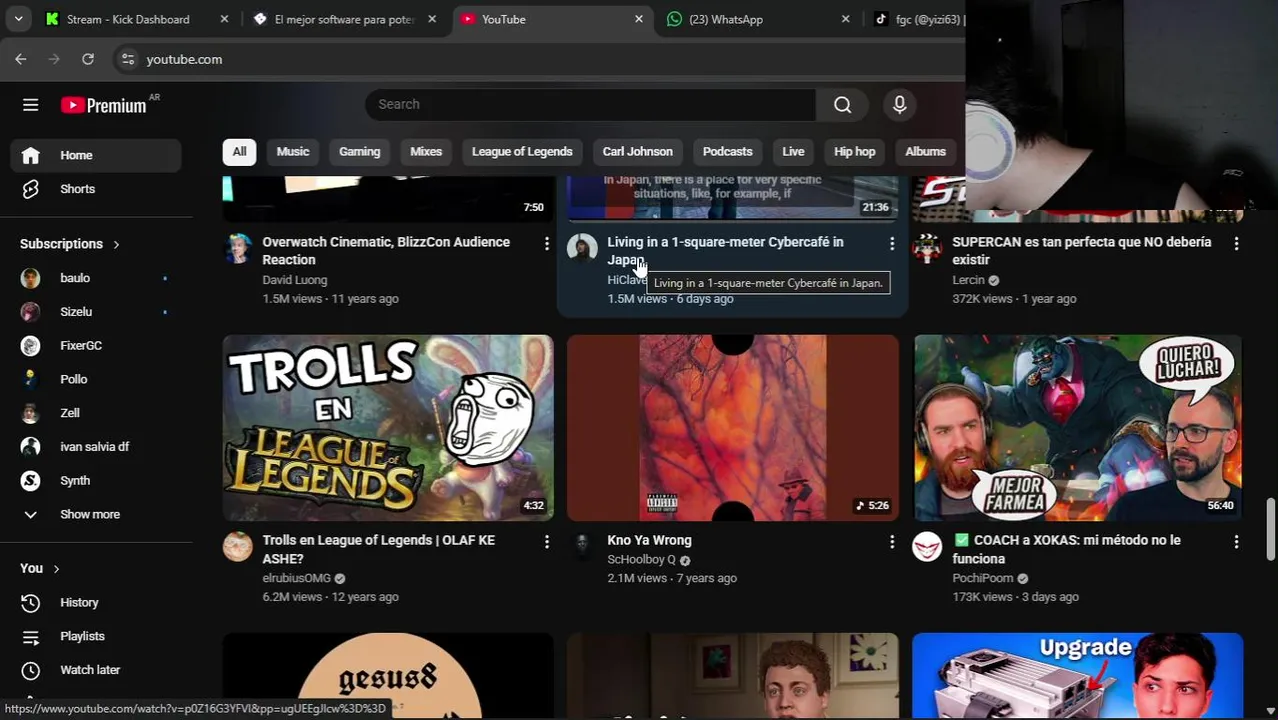
Task: Open more options for Kno Ya Wrong video
Action: point(892,541)
